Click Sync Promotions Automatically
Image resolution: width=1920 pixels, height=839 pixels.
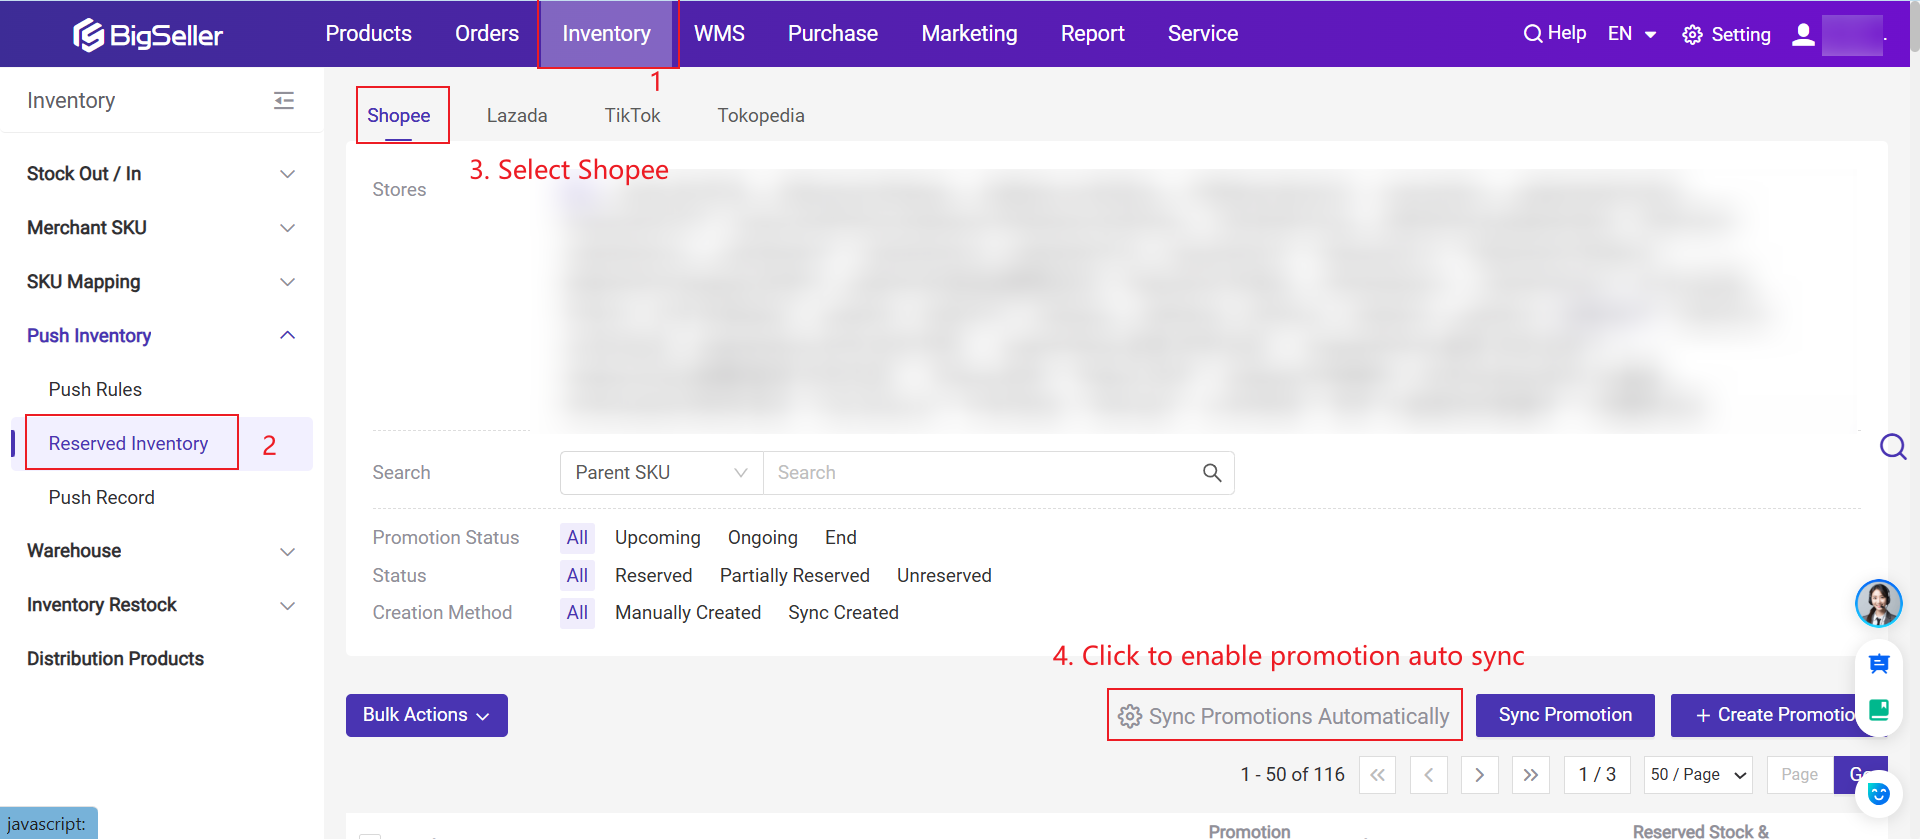pyautogui.click(x=1284, y=716)
